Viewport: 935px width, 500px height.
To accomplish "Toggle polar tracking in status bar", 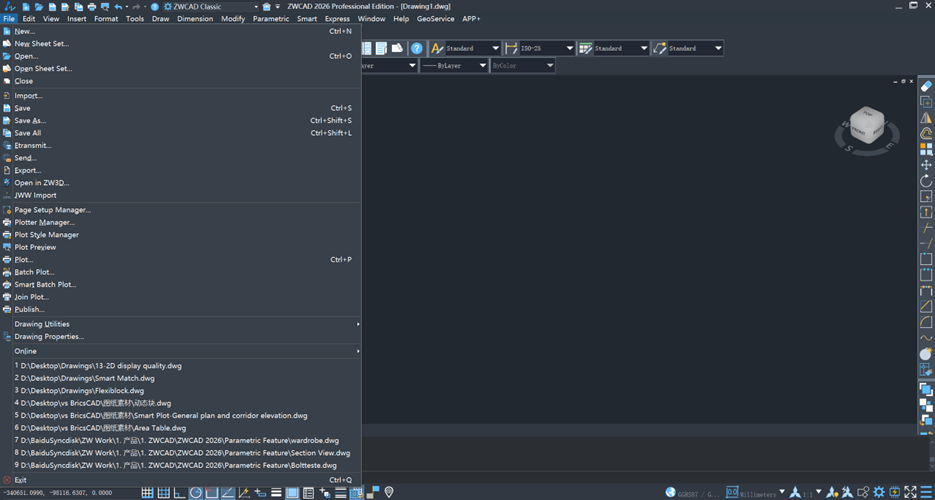I will pos(196,493).
